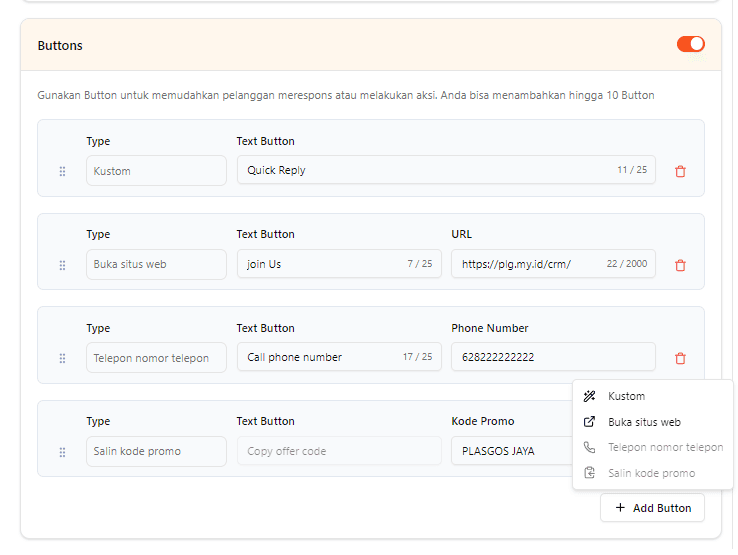
Task: Select Kustom from the popup menu
Action: 626,396
